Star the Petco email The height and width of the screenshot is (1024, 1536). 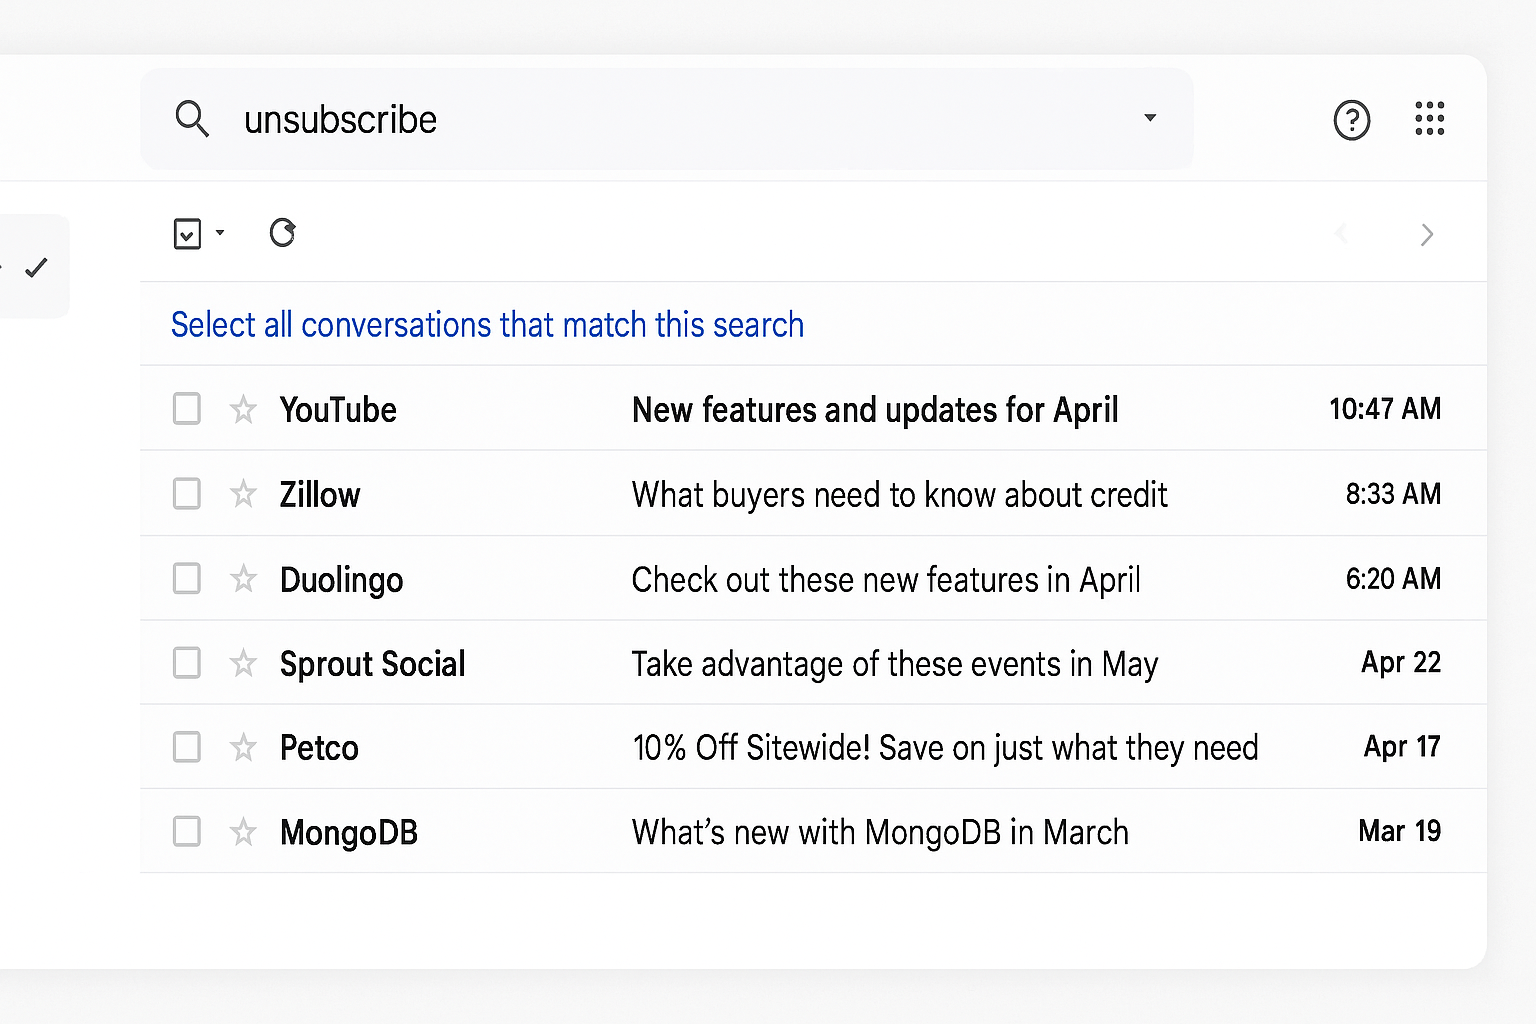tap(243, 747)
